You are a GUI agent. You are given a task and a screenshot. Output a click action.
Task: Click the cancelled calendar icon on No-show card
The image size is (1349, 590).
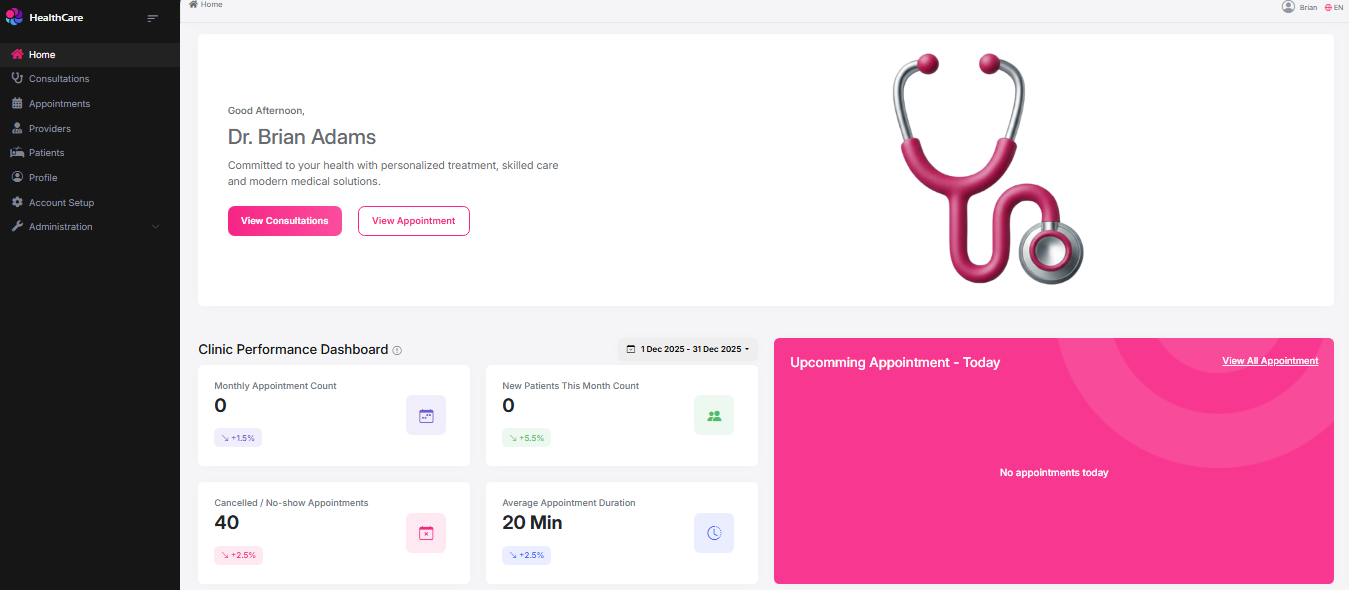click(426, 533)
